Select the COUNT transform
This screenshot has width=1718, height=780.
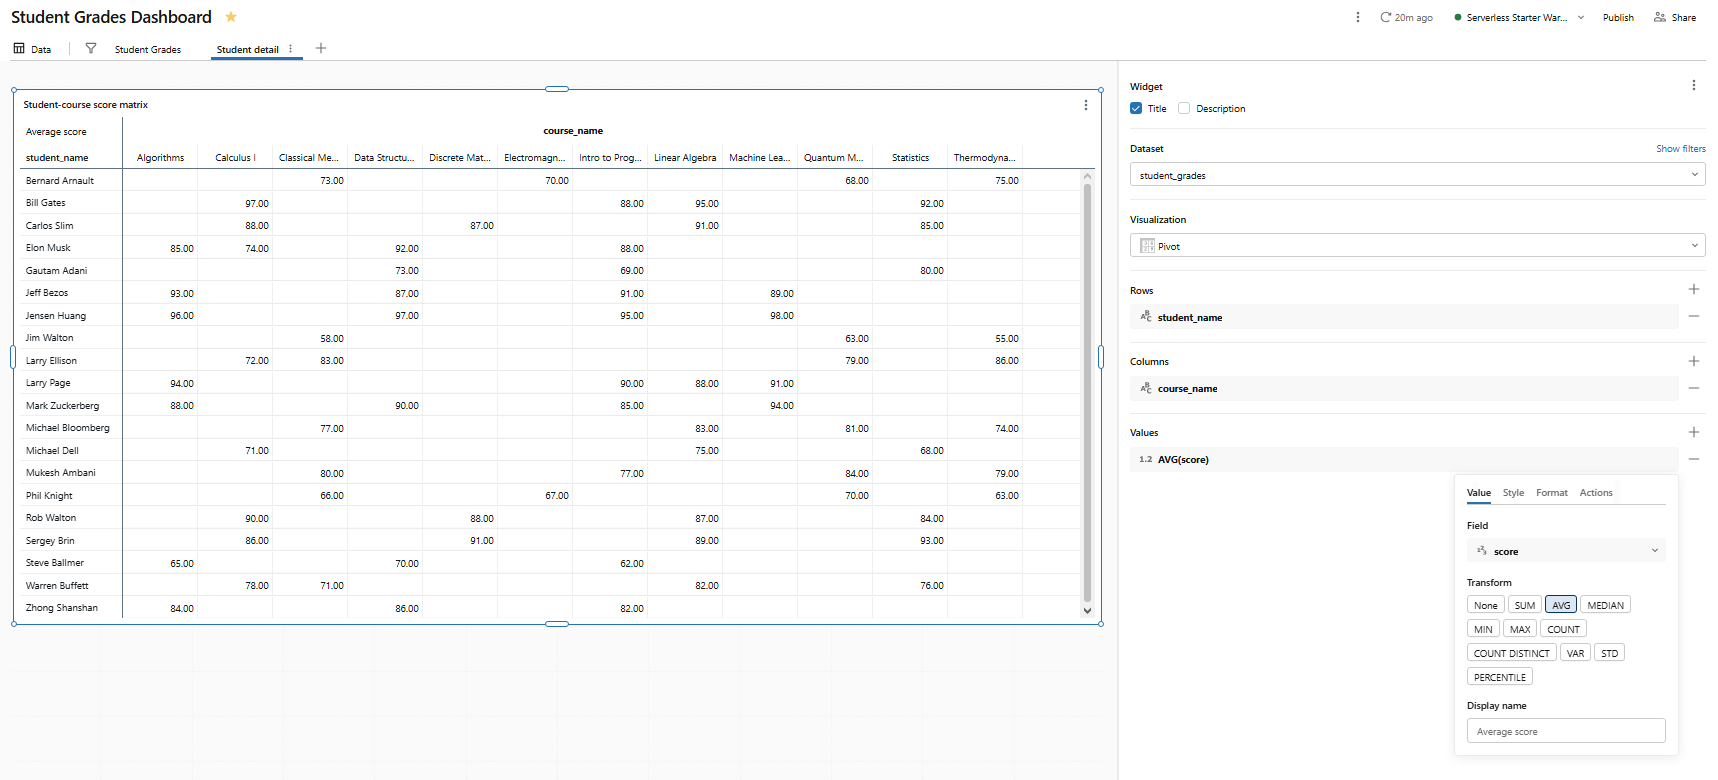(x=1563, y=629)
